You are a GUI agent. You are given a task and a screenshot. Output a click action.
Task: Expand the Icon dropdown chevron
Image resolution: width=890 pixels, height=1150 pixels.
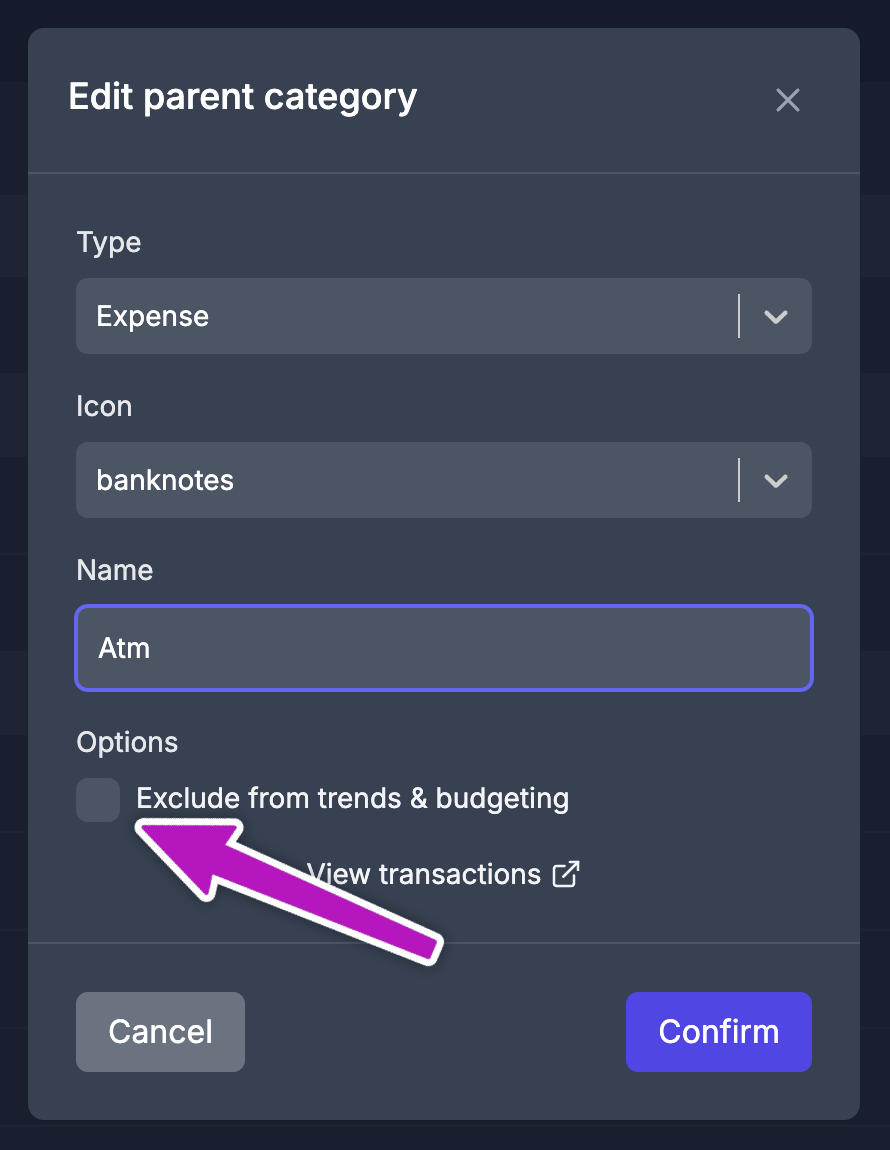(776, 480)
